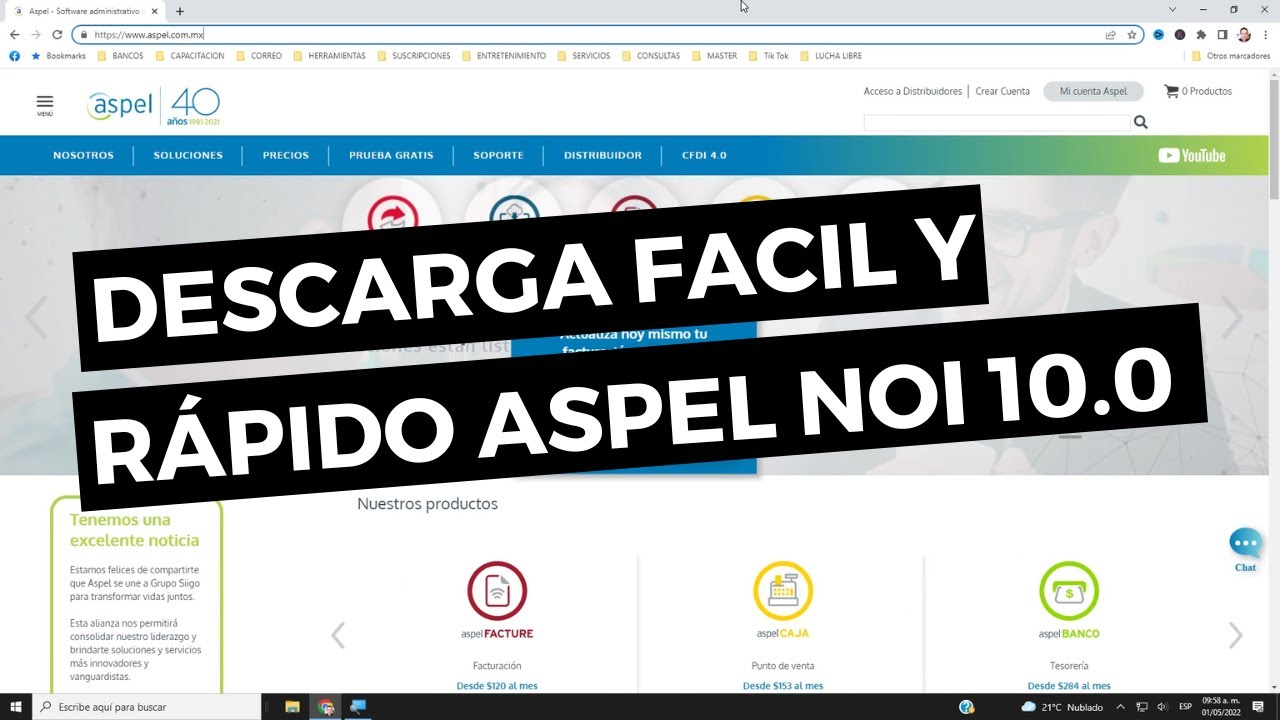Go back with the browser back arrow
The height and width of the screenshot is (720, 1280).
tap(14, 34)
